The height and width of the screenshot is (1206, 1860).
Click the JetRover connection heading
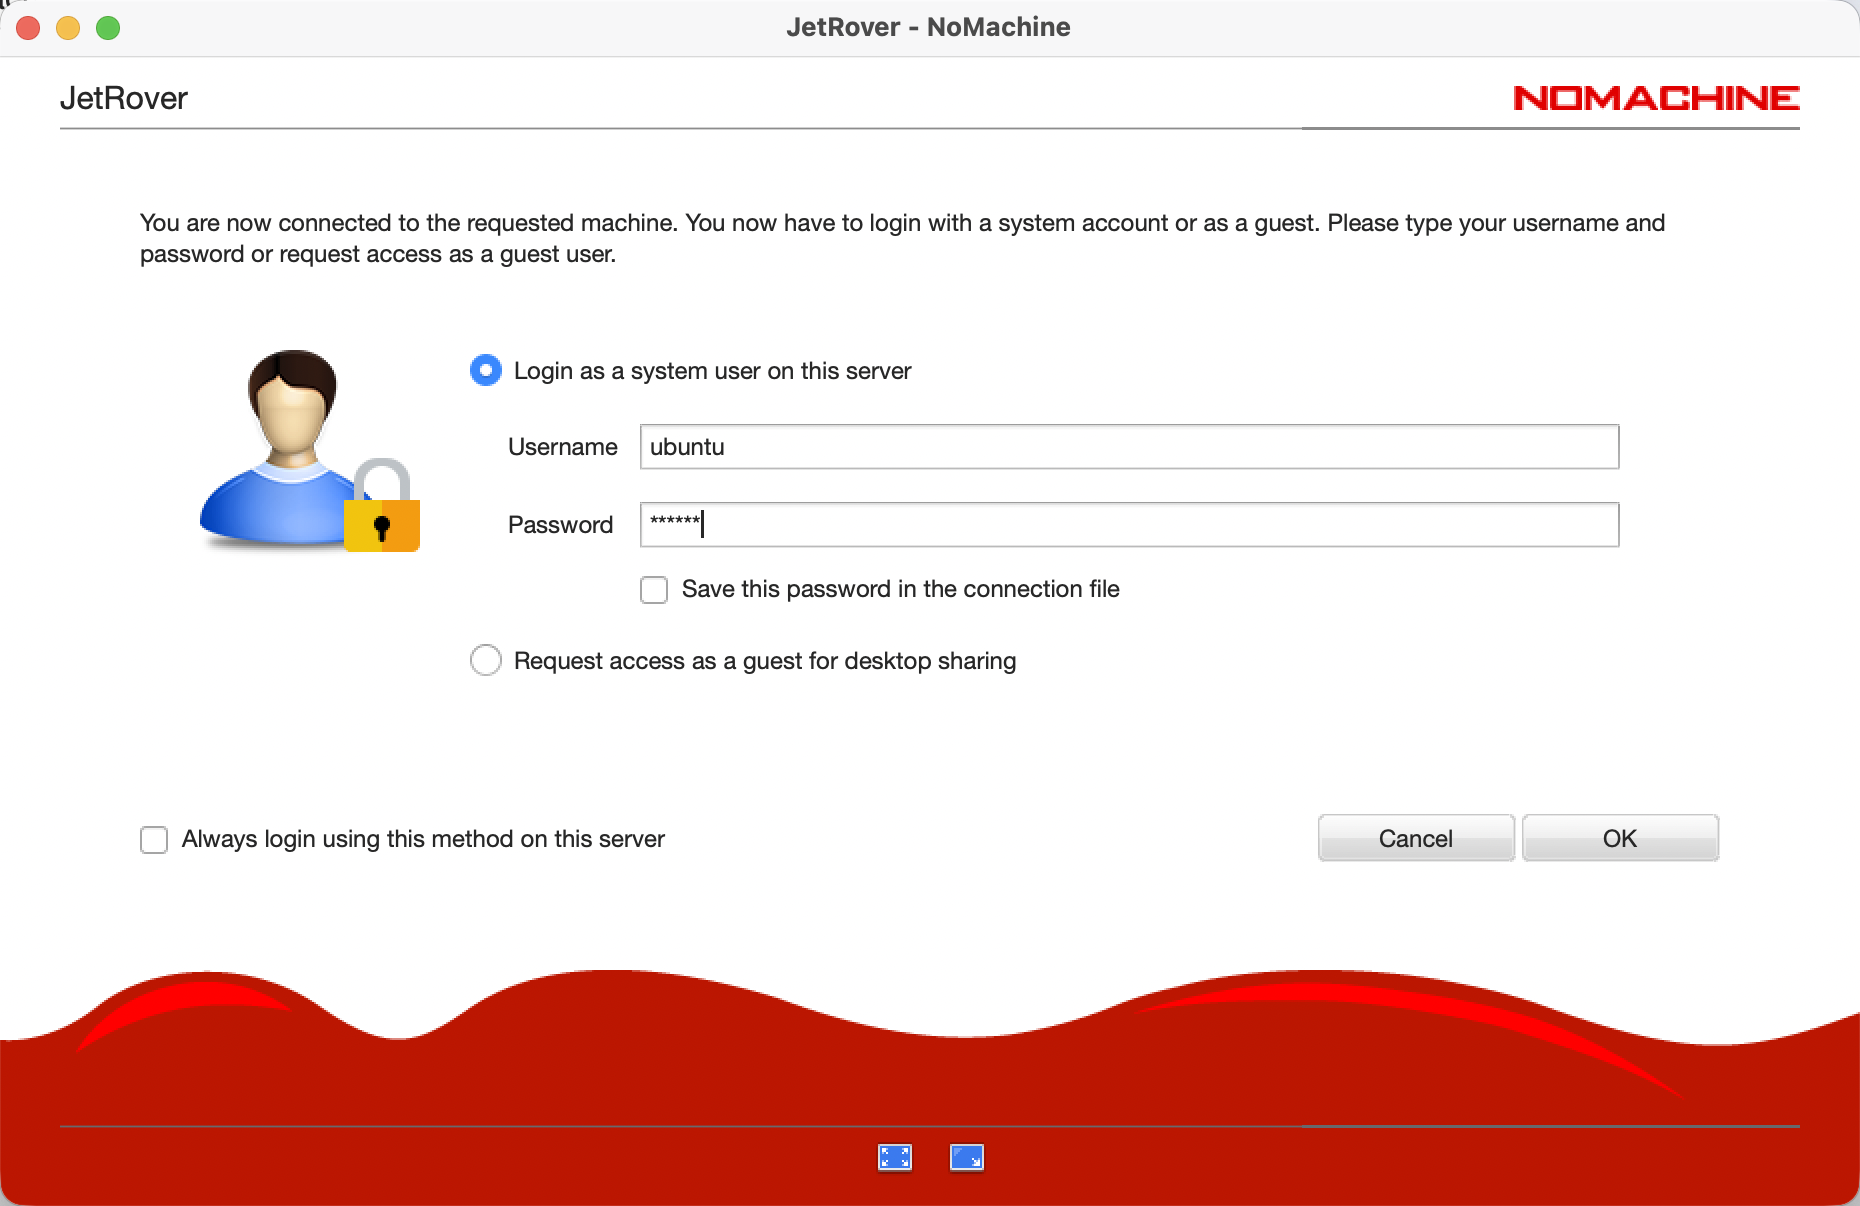click(x=124, y=98)
